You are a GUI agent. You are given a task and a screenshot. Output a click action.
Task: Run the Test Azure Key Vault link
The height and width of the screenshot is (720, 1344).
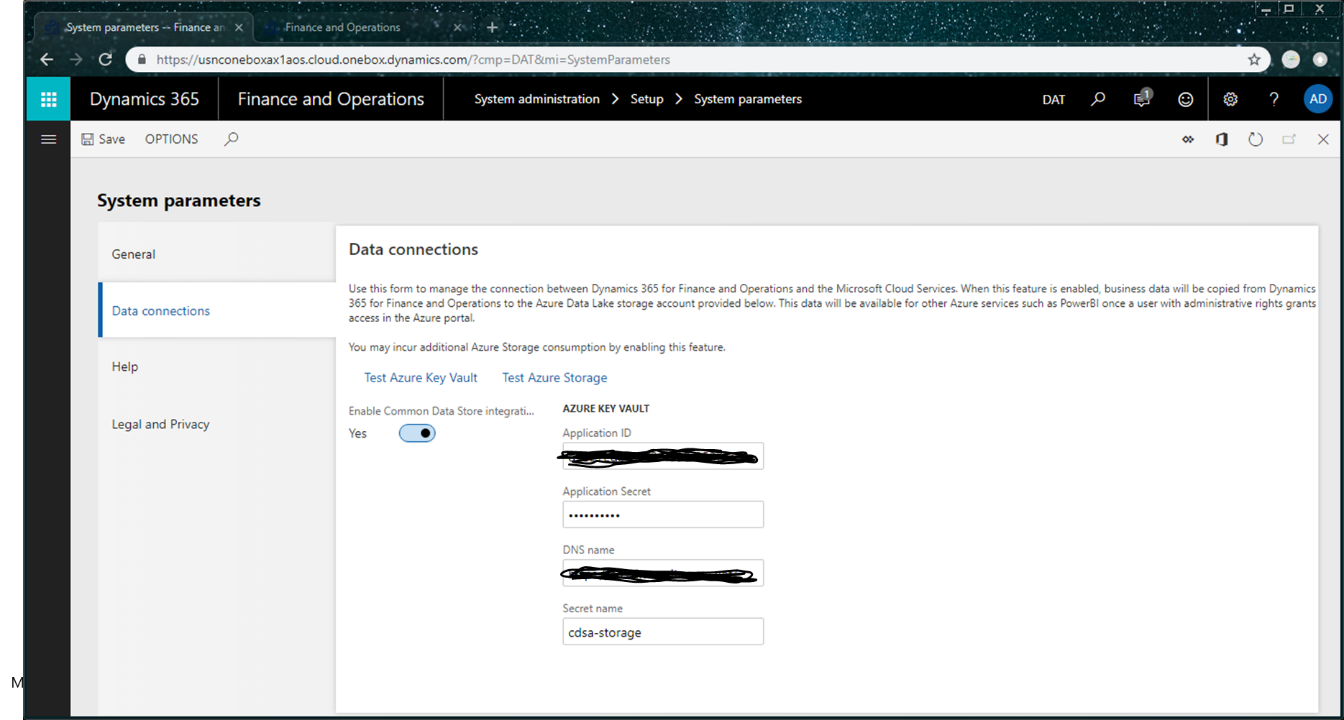point(420,377)
